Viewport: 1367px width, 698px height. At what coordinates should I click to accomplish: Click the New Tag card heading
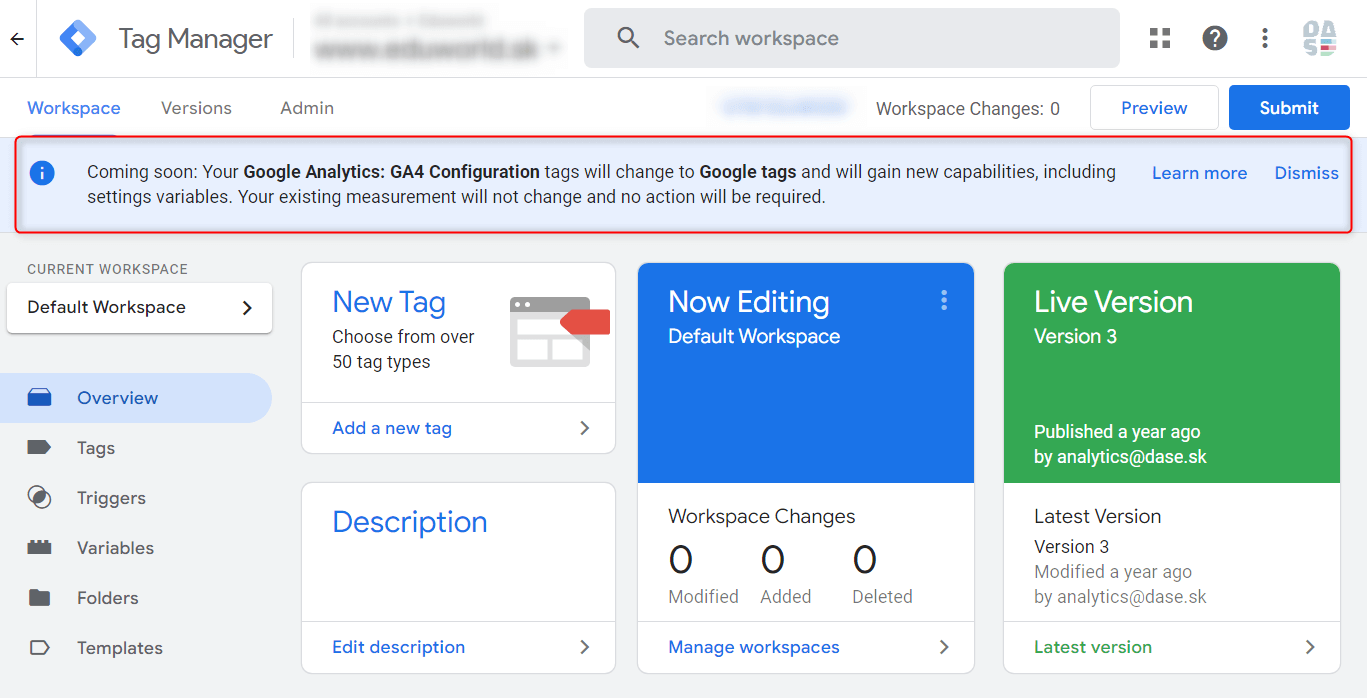tap(389, 302)
